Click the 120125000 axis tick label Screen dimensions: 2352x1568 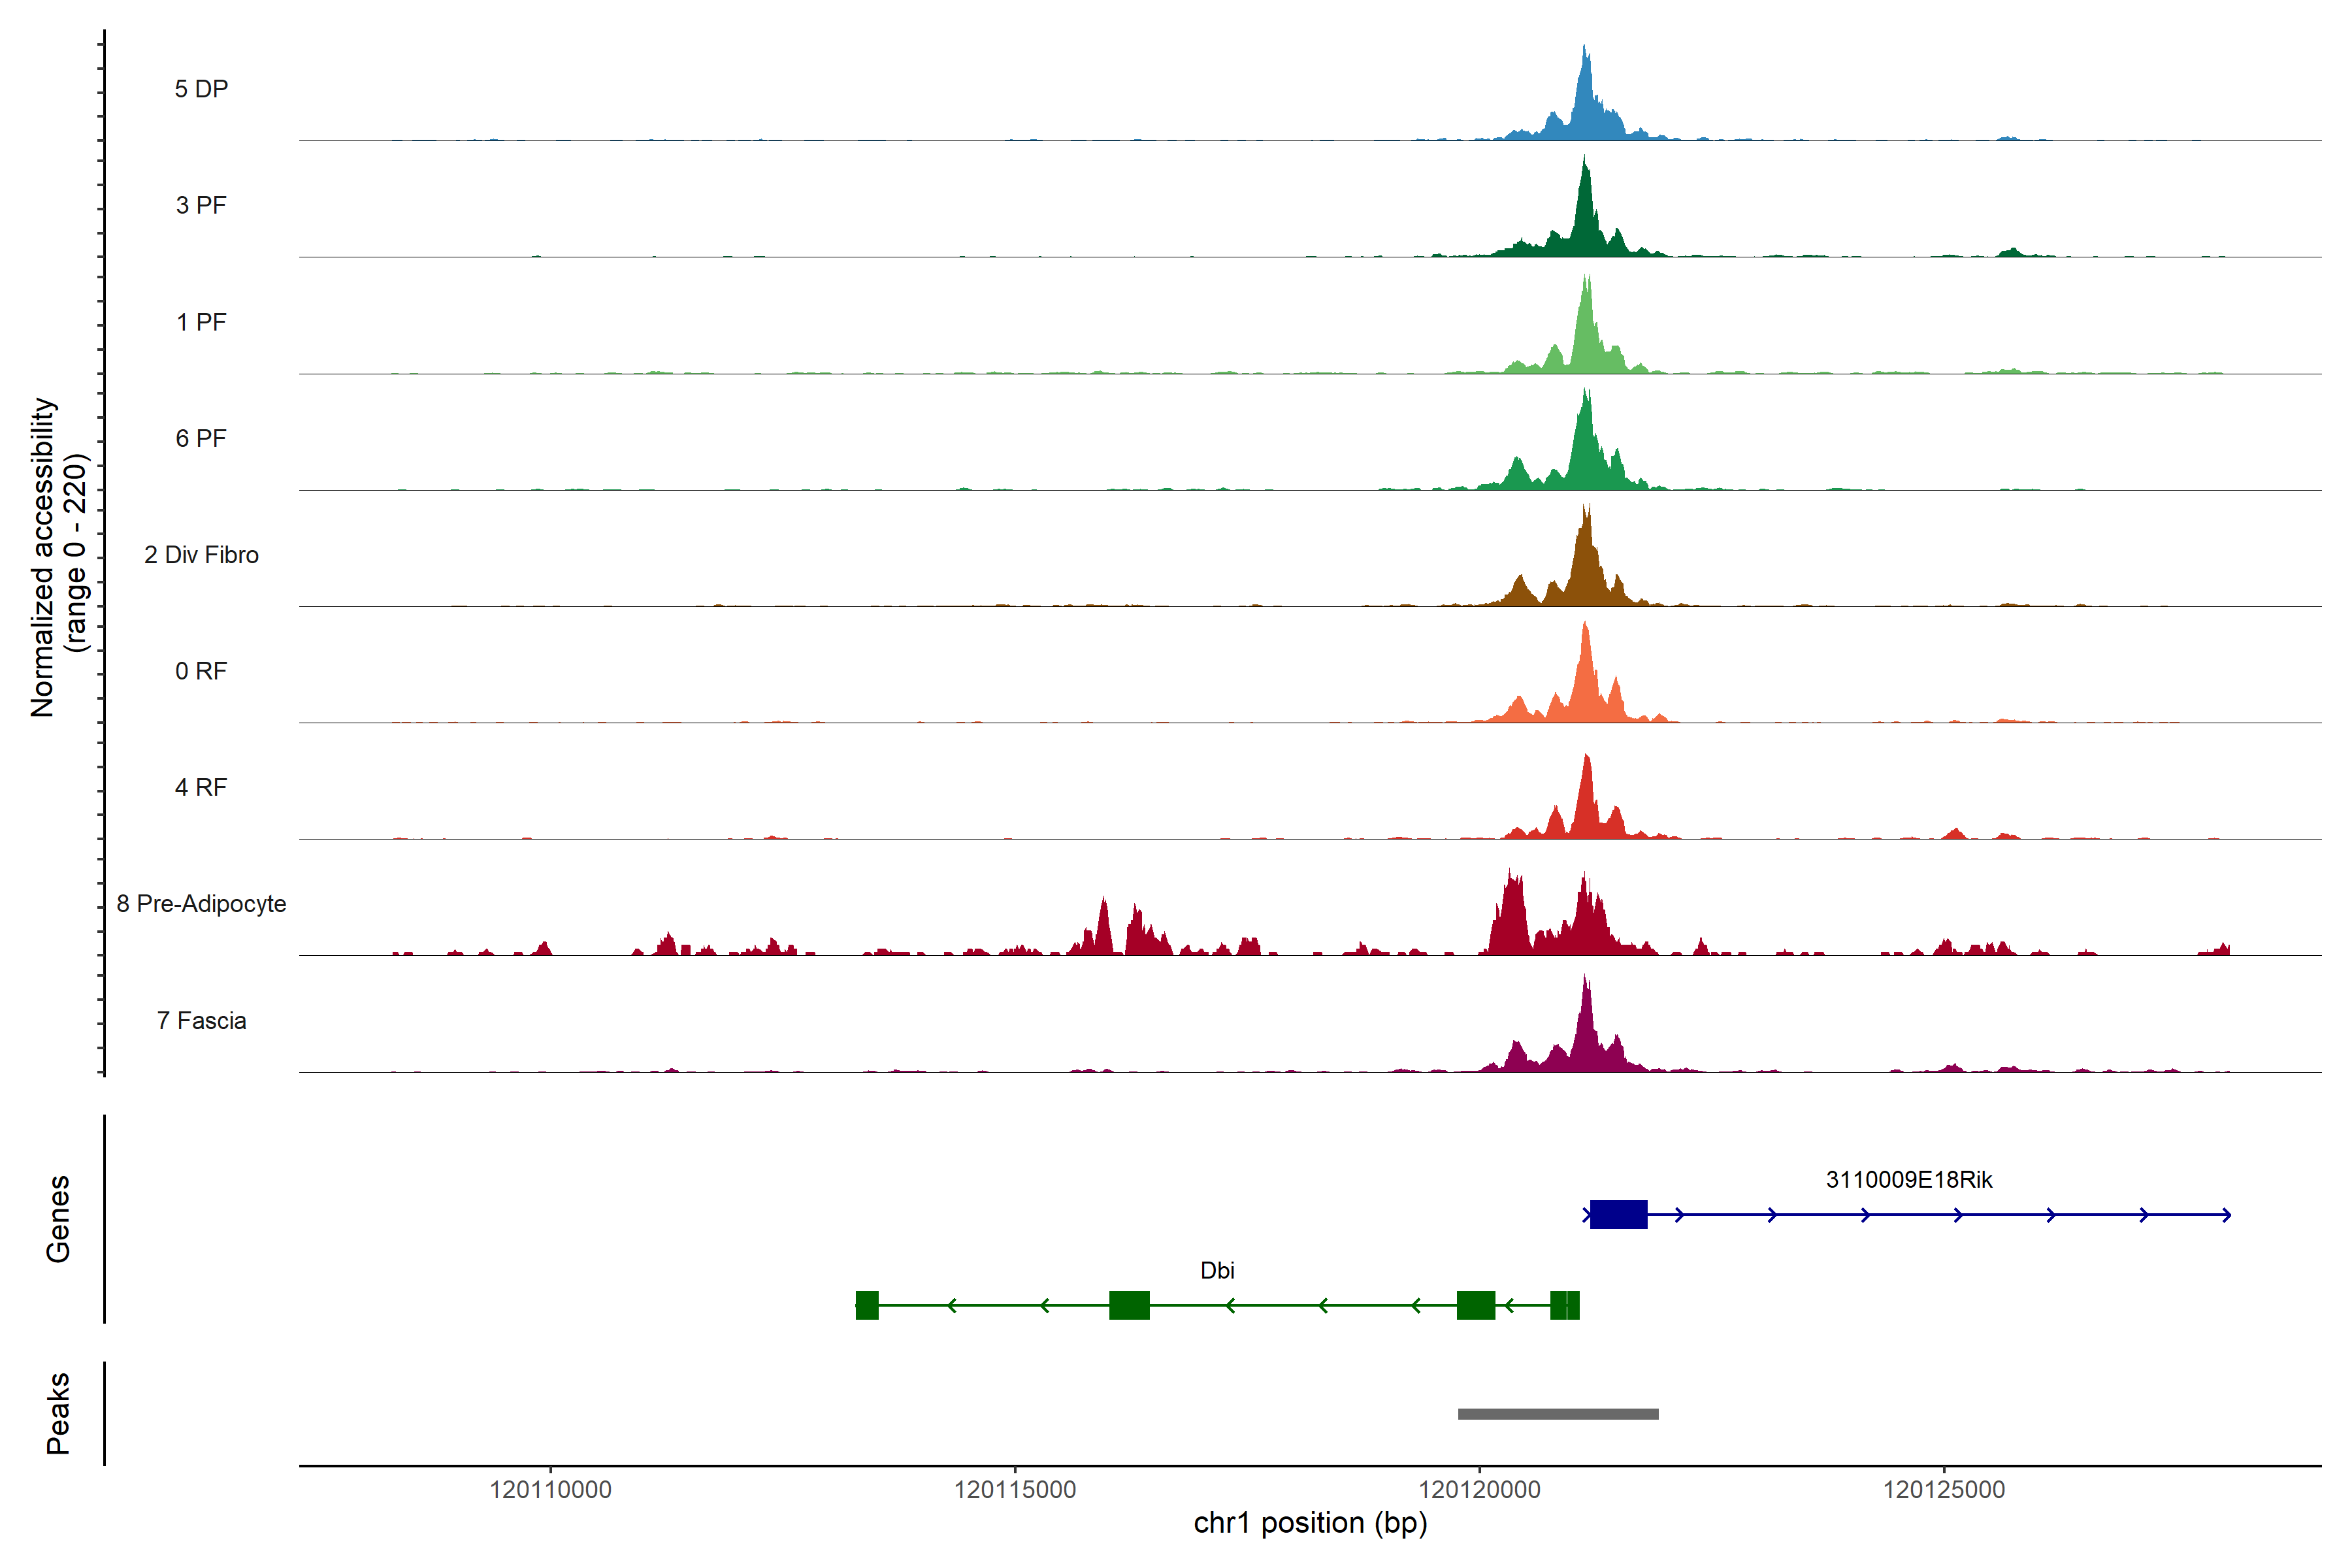1944,1489
